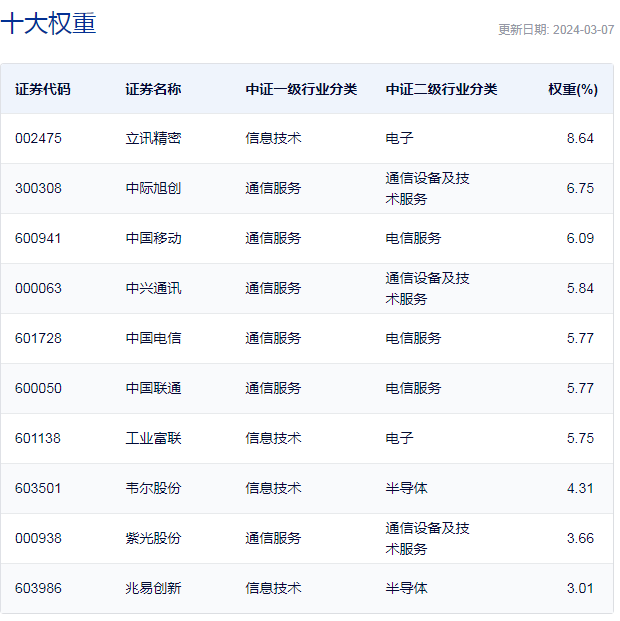
Task: Click weight value 4.31
Action: coord(580,488)
